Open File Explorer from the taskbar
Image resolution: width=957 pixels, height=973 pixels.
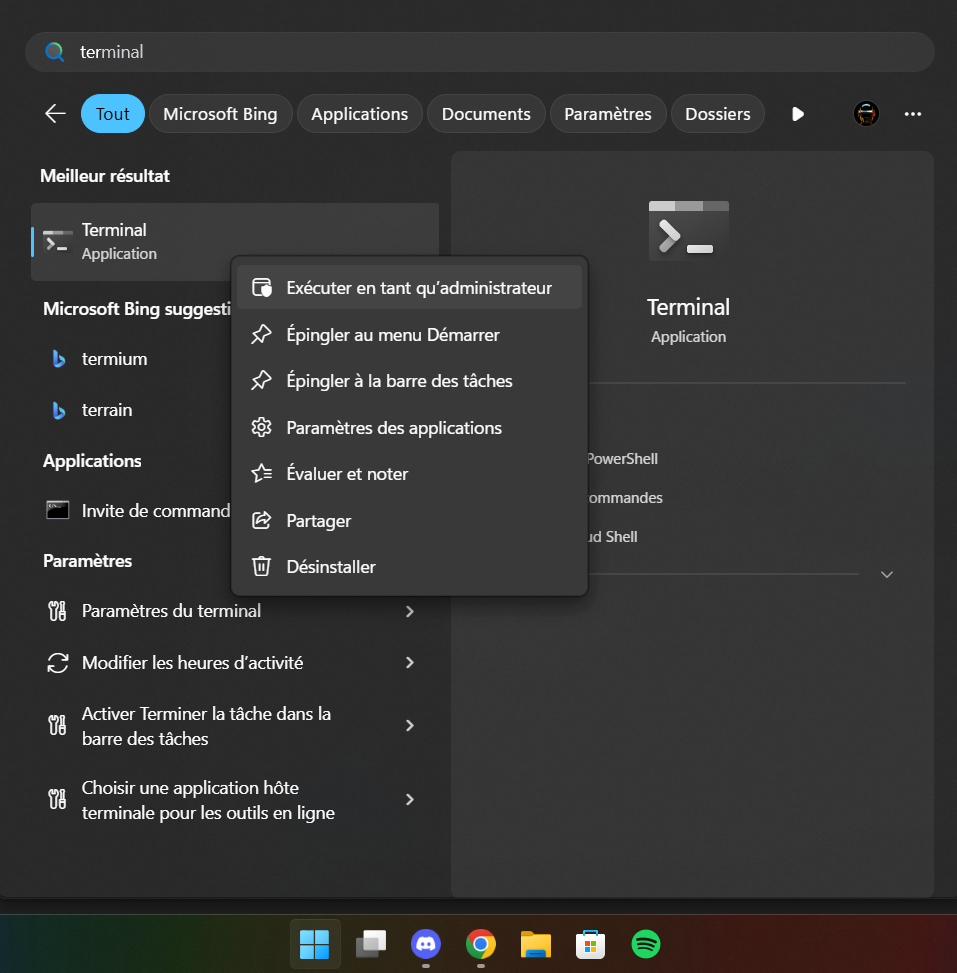click(536, 943)
